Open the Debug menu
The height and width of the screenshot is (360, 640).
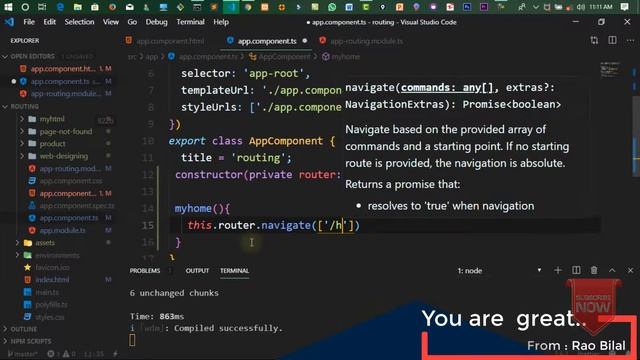click(156, 22)
